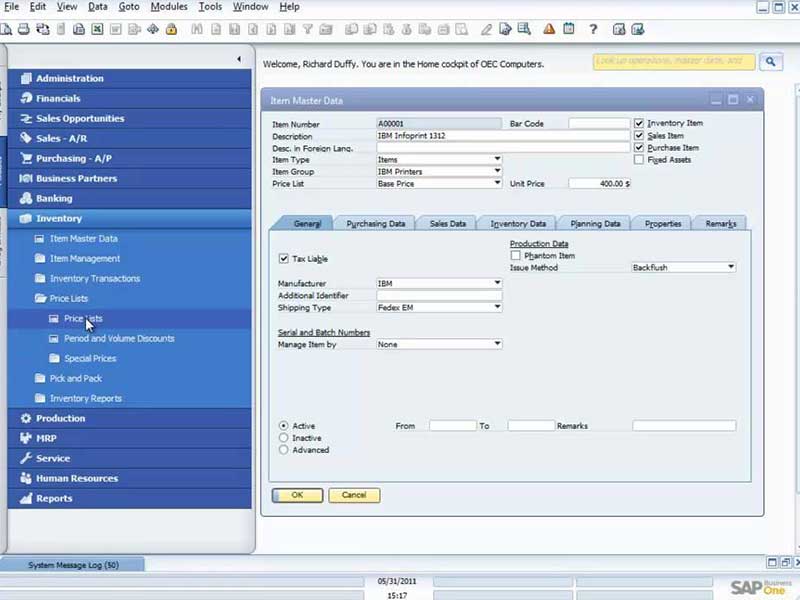Click the search magnifier beside the lookup field
Viewport: 800px width, 600px height.
[768, 62]
